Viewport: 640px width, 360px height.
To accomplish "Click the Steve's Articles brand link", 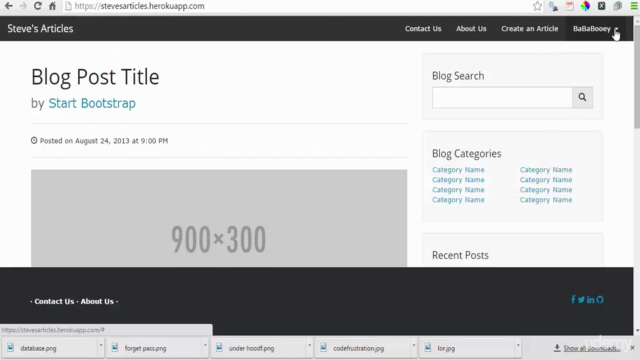I will pyautogui.click(x=40, y=29).
